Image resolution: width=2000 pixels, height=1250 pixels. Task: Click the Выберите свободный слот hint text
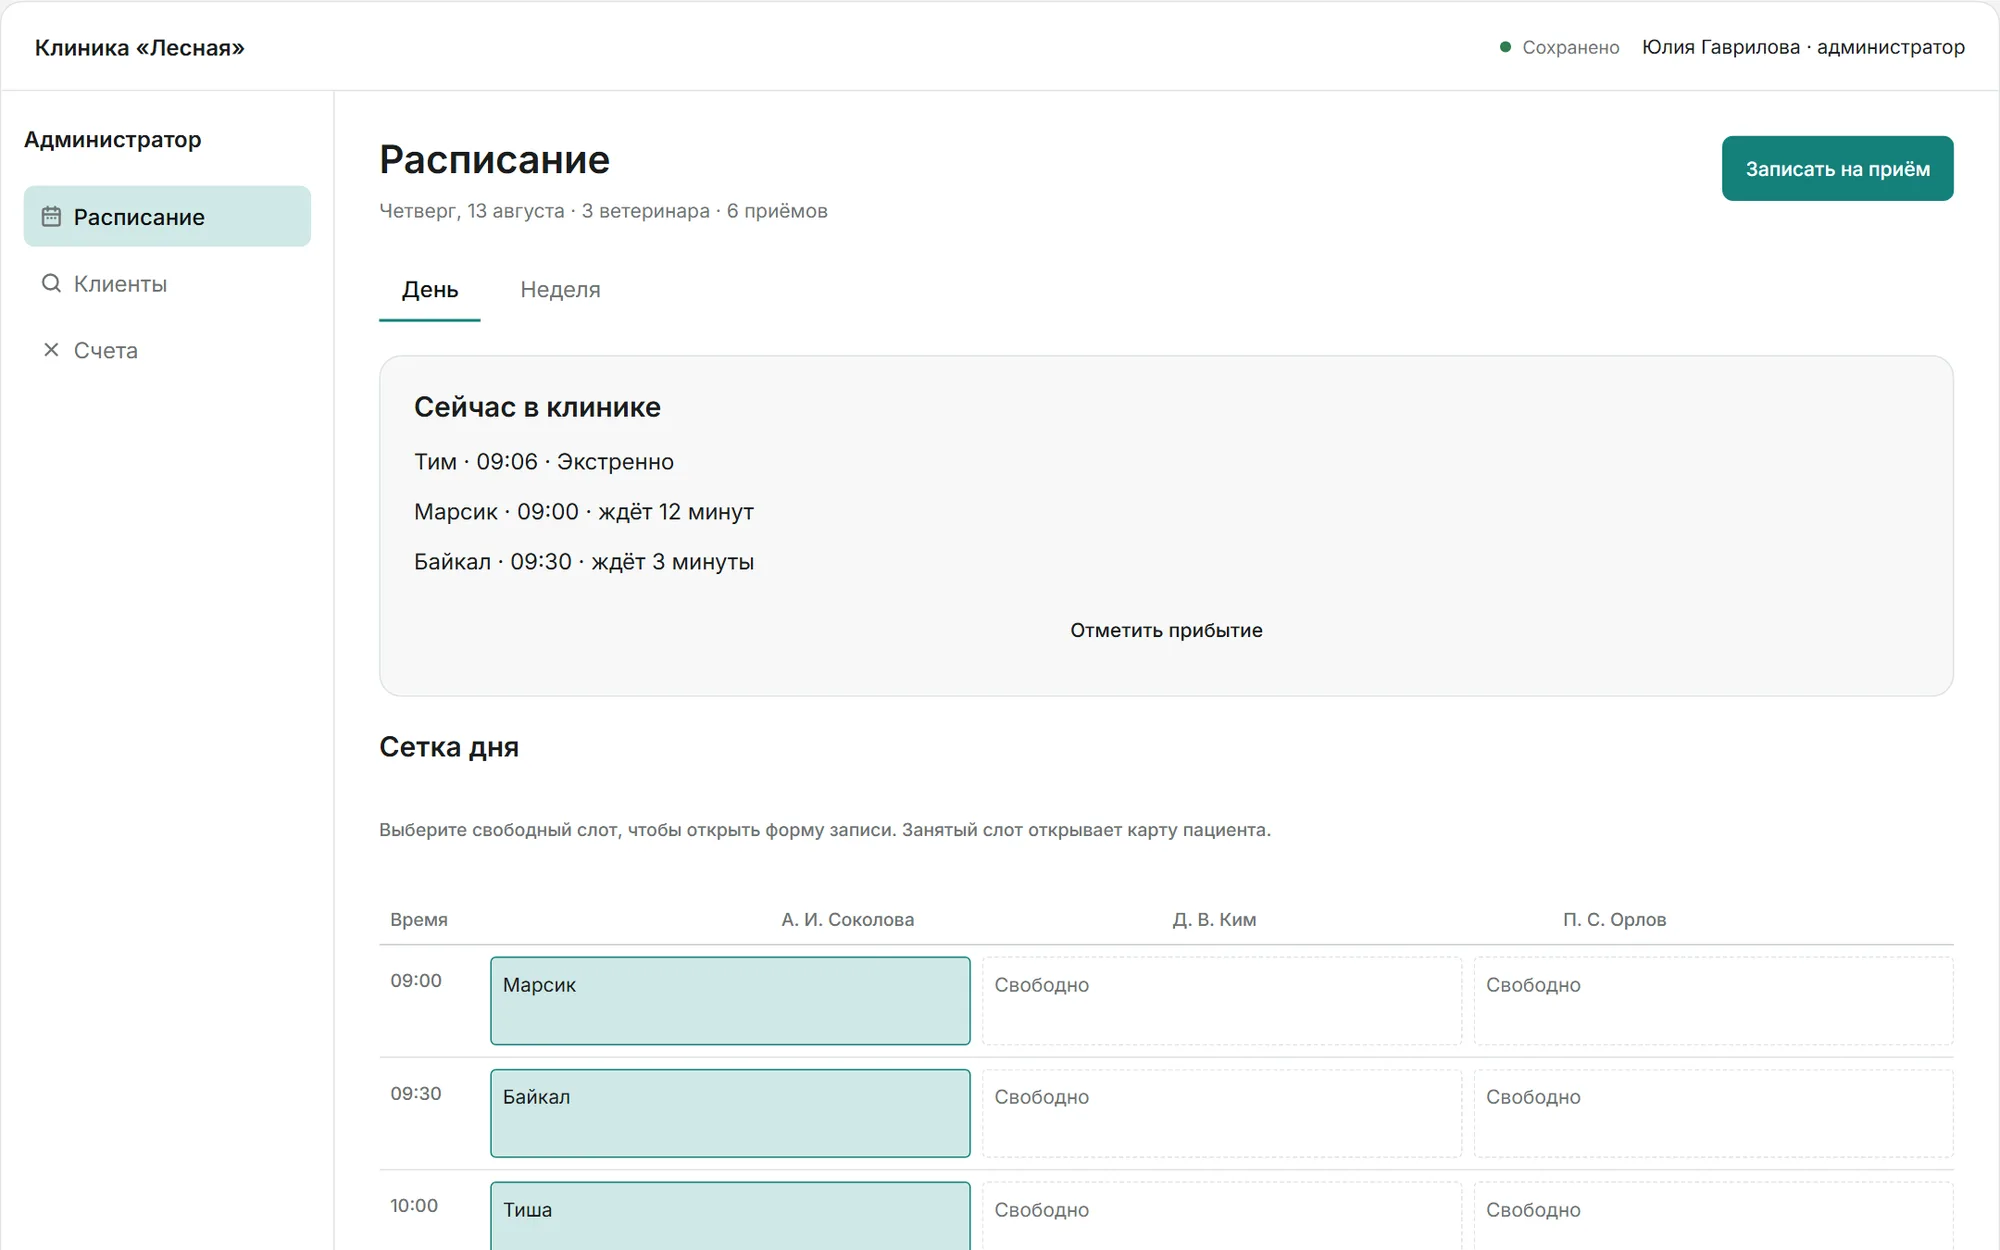(825, 830)
